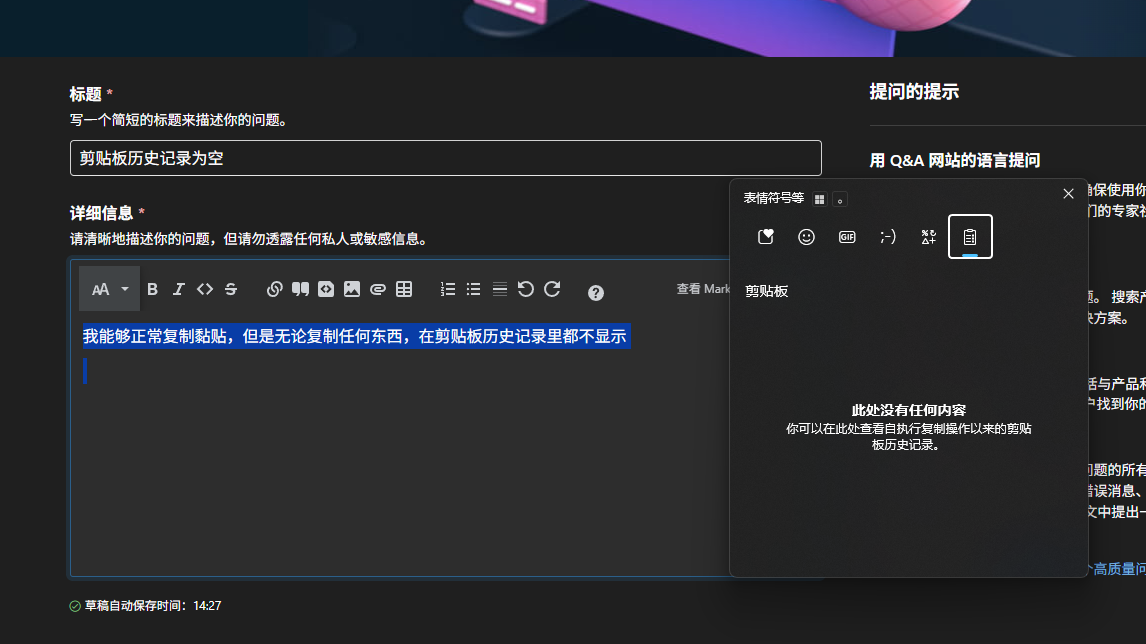Undo the last edit

525,289
